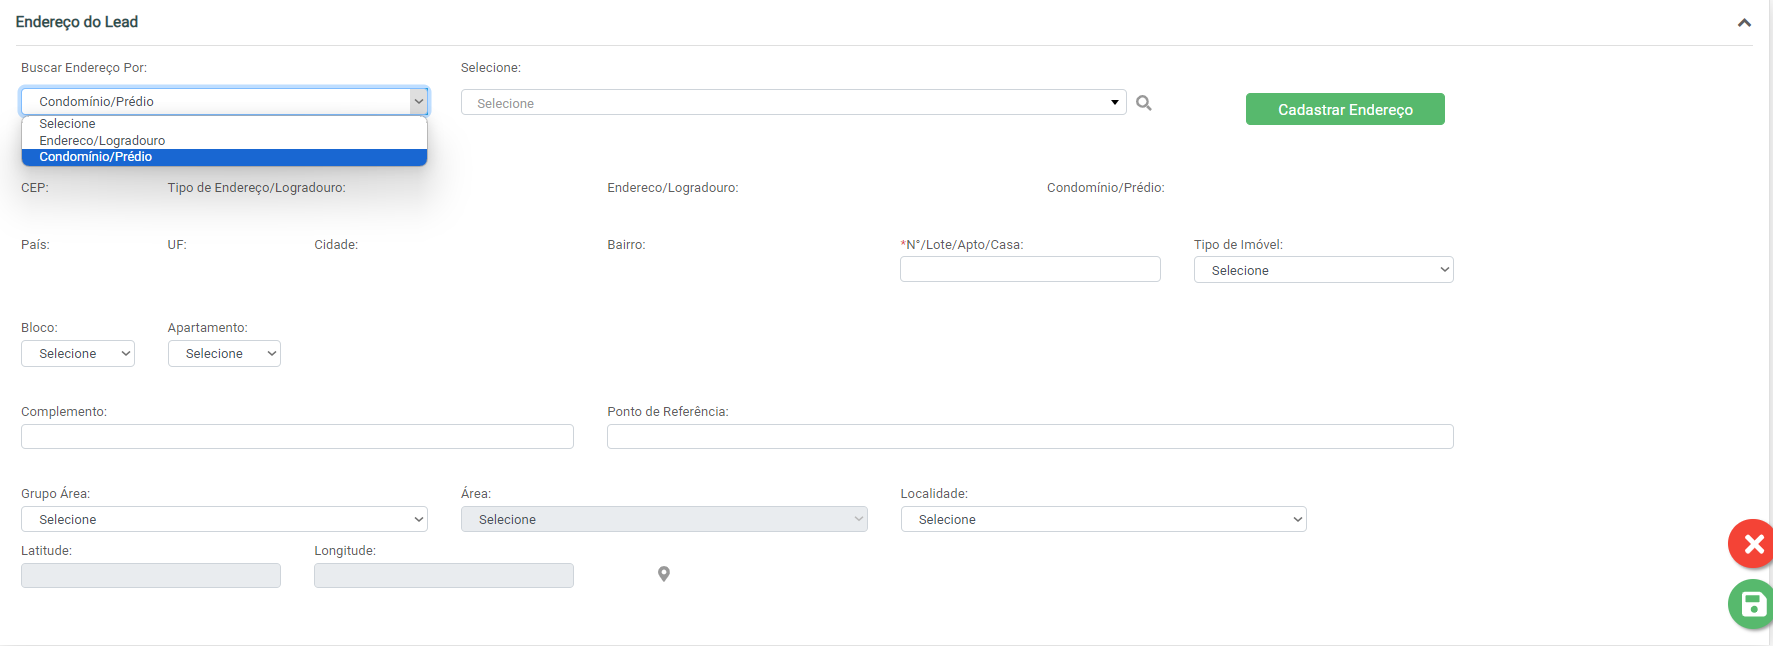Image resolution: width=1773 pixels, height=646 pixels.
Task: Open the Grupo Área dropdown
Action: [224, 519]
